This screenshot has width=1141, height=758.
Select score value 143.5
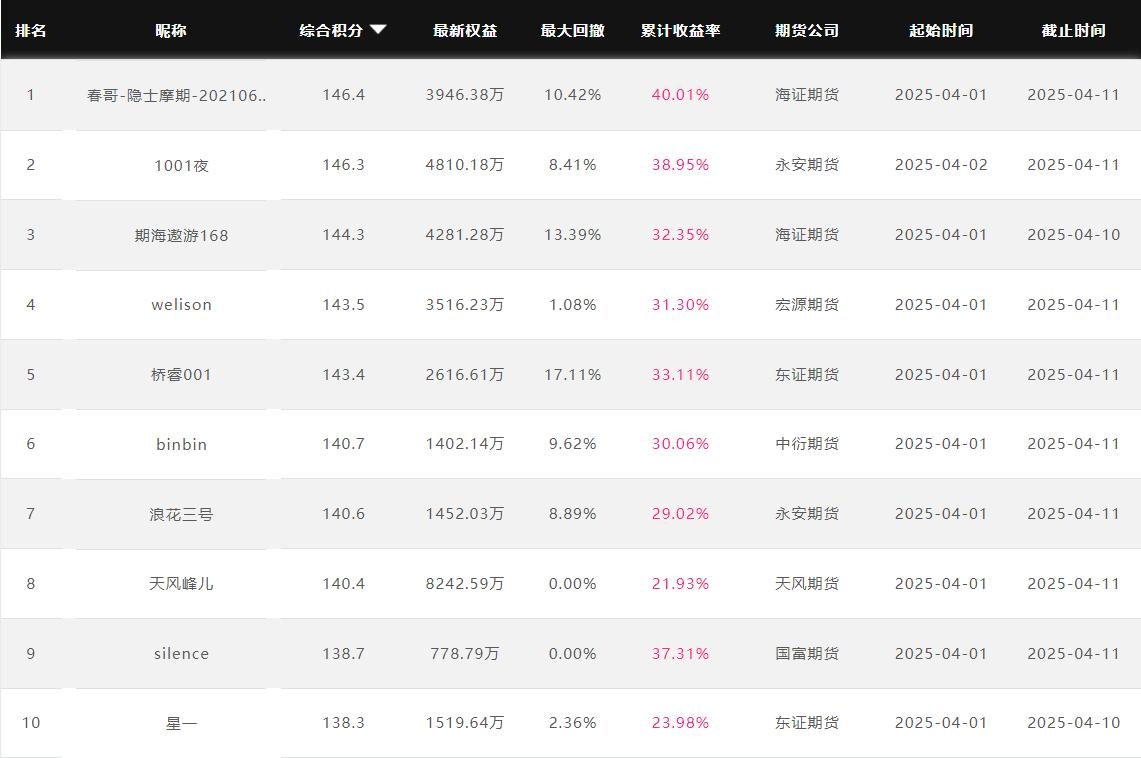click(x=343, y=304)
